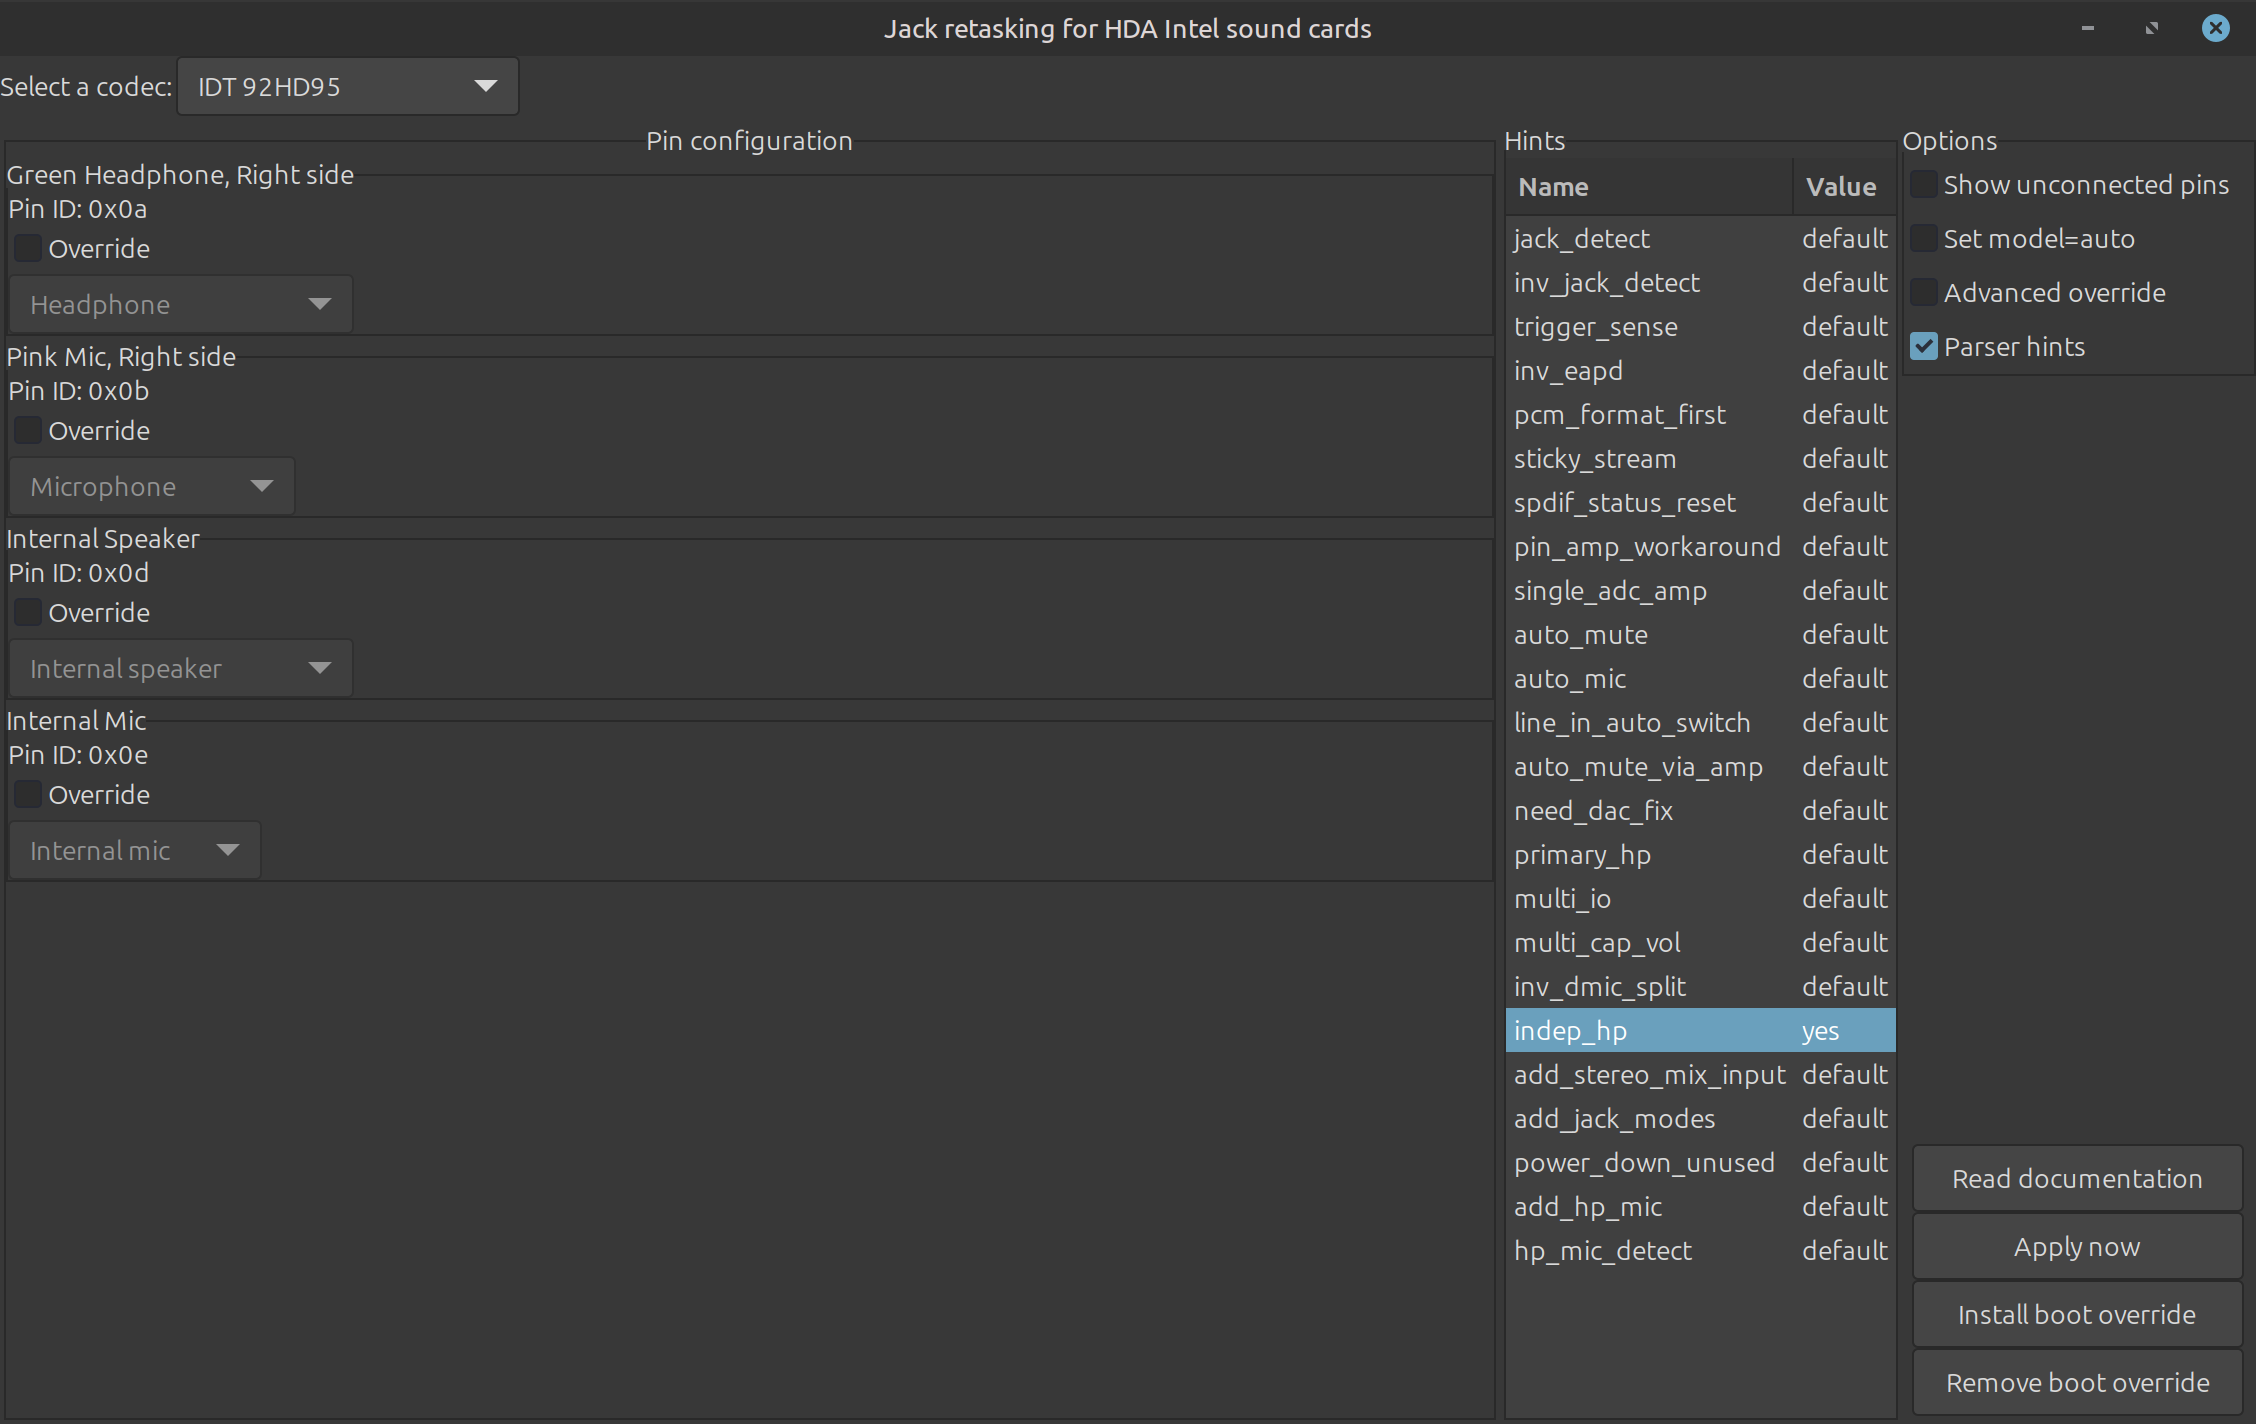Enable Override for Internal Mic pin
Screen dimensions: 2256x1424
click(28, 795)
